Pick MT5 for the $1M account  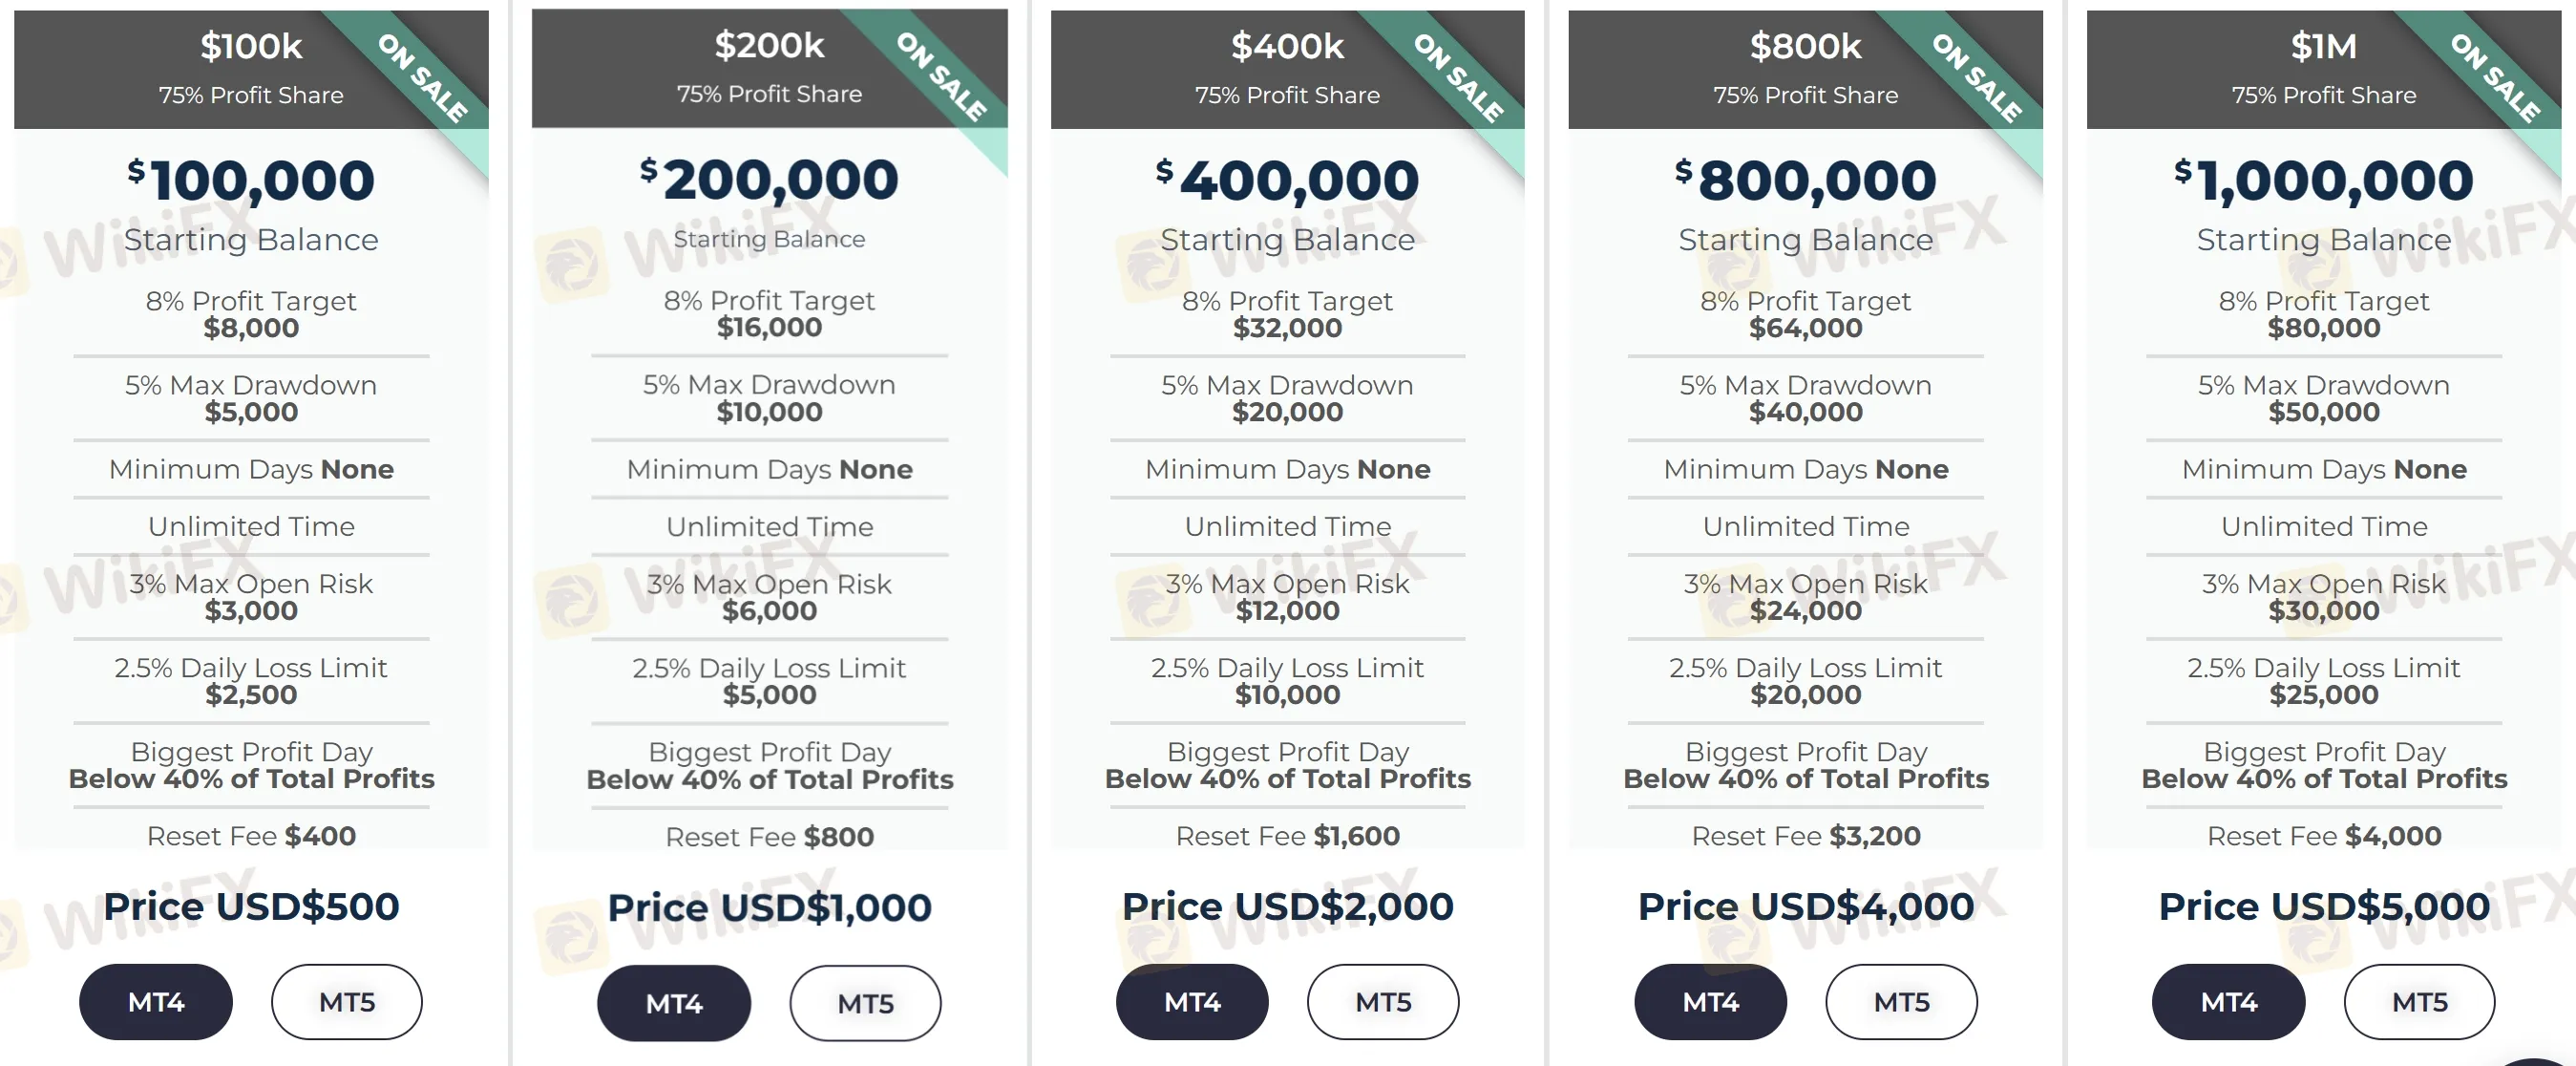point(2419,1002)
